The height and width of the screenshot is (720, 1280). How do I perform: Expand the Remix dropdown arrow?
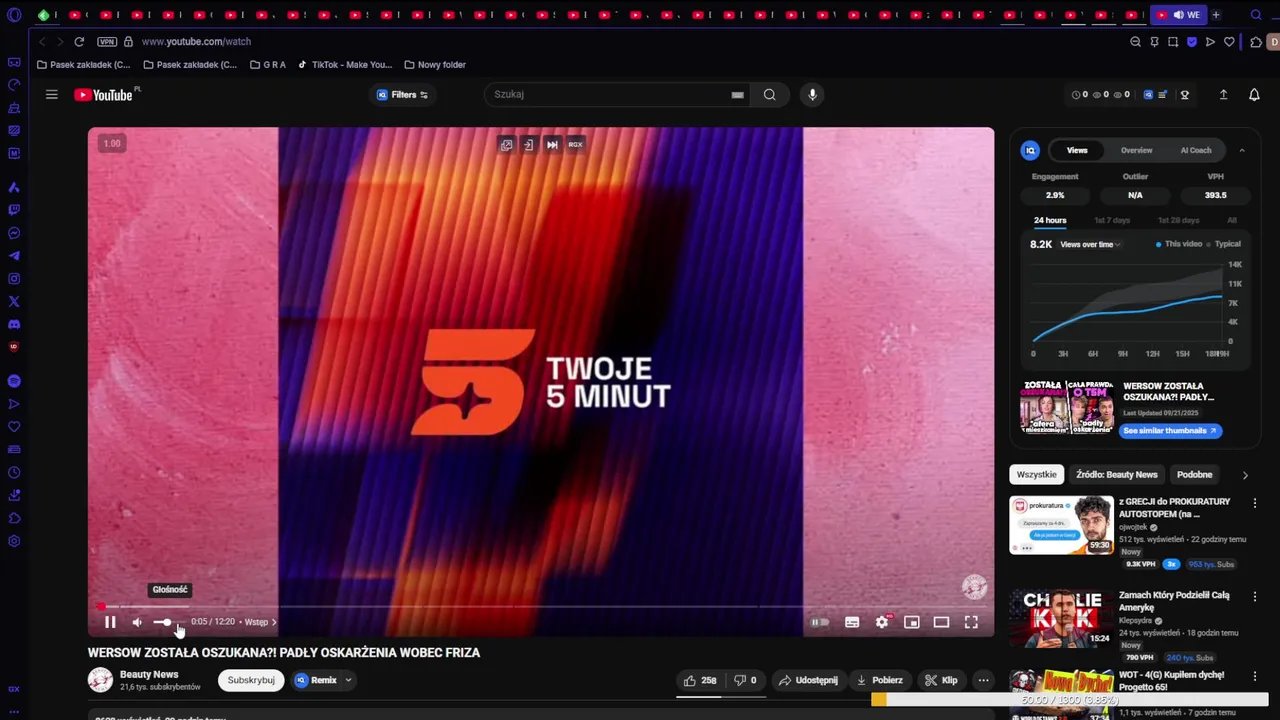coord(348,680)
